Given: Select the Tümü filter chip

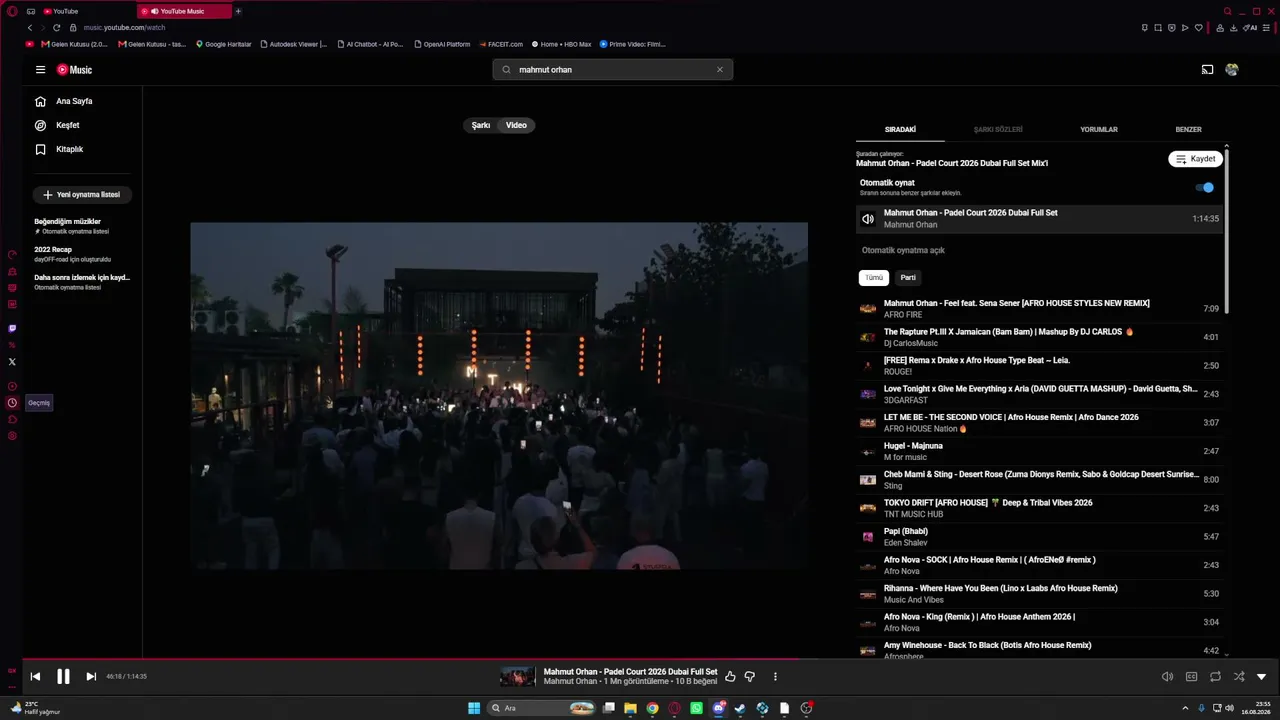Looking at the screenshot, I should 874,278.
